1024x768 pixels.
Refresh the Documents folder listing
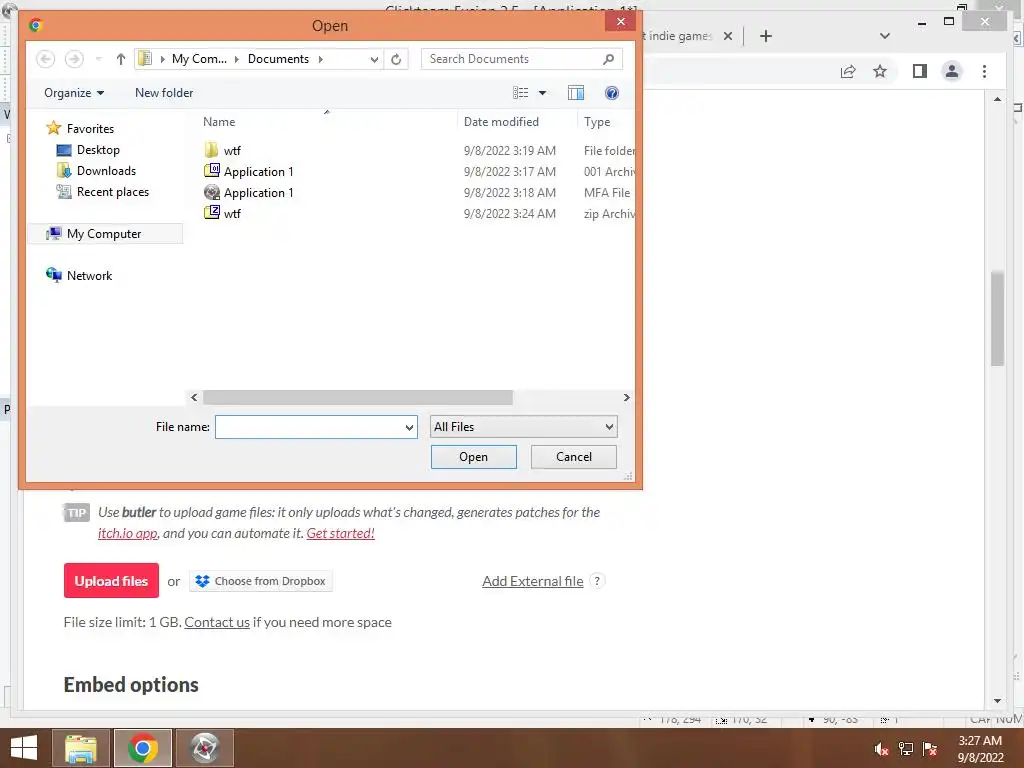[x=396, y=59]
